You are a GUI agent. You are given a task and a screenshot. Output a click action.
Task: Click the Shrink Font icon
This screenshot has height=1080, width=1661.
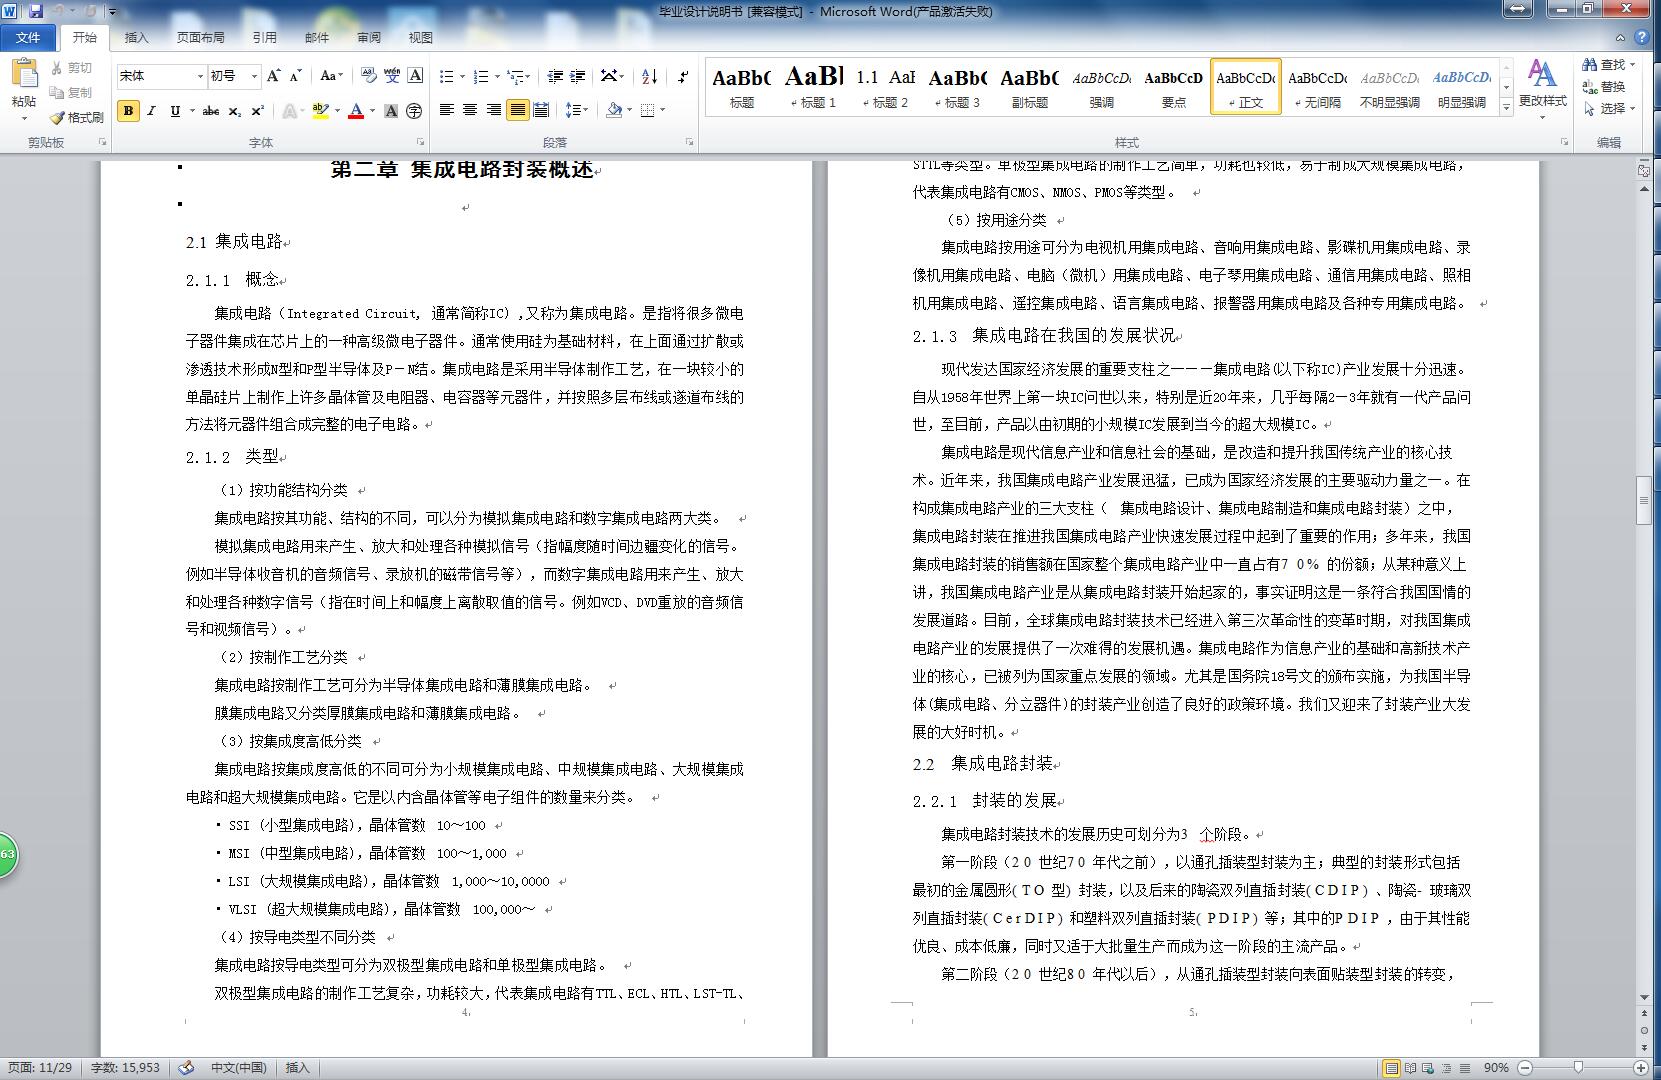[296, 76]
